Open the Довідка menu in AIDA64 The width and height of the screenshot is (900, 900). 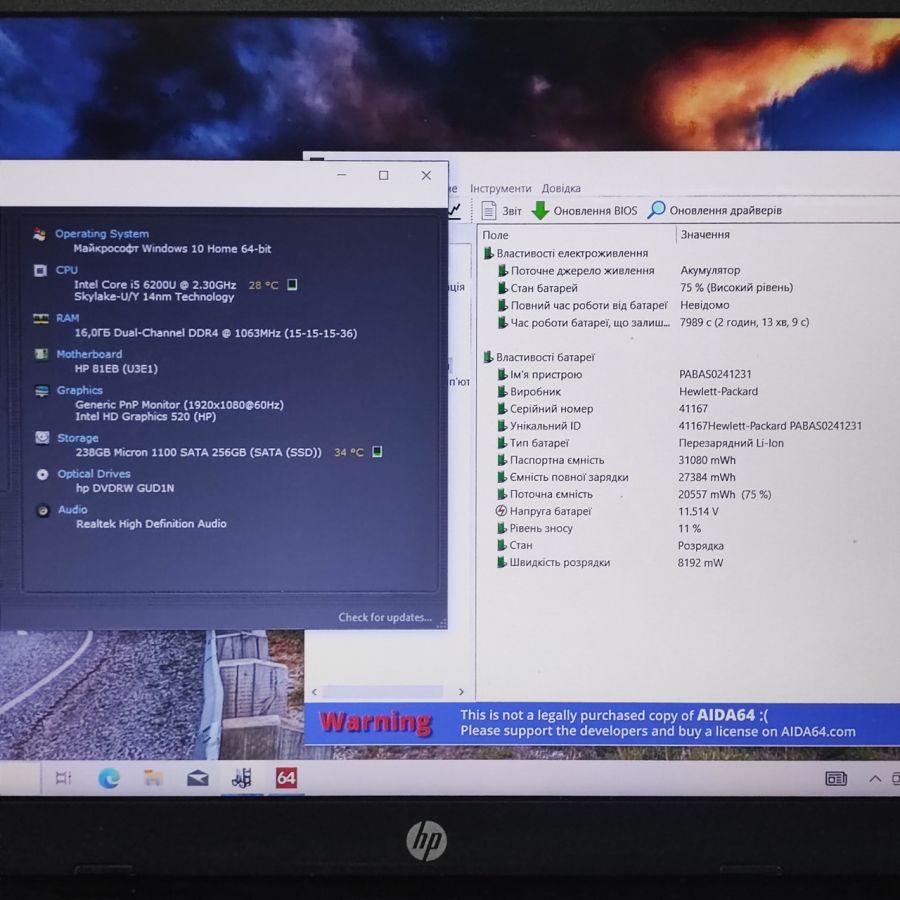561,188
